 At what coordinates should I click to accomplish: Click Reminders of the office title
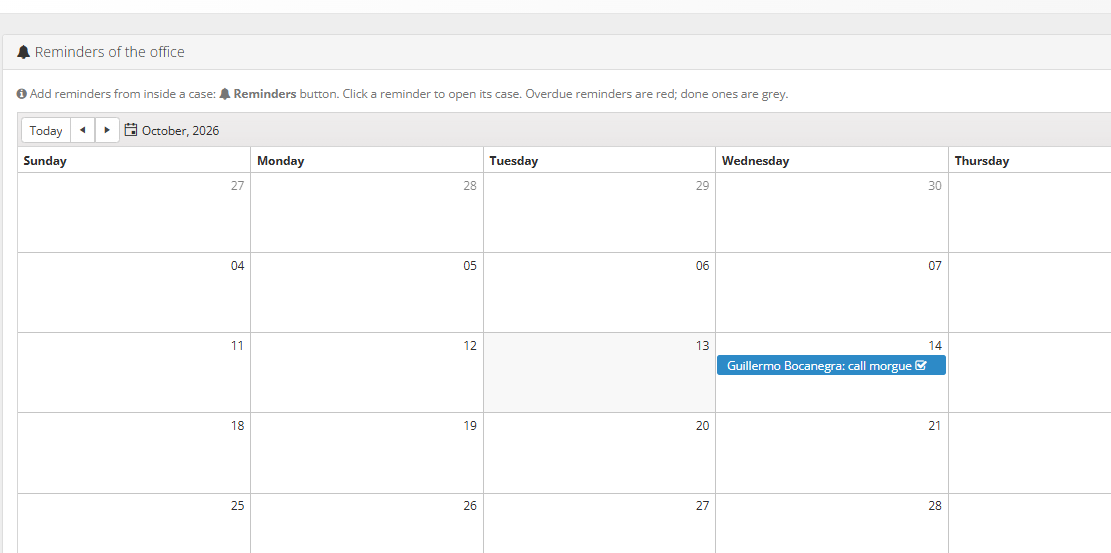pyautogui.click(x=110, y=52)
